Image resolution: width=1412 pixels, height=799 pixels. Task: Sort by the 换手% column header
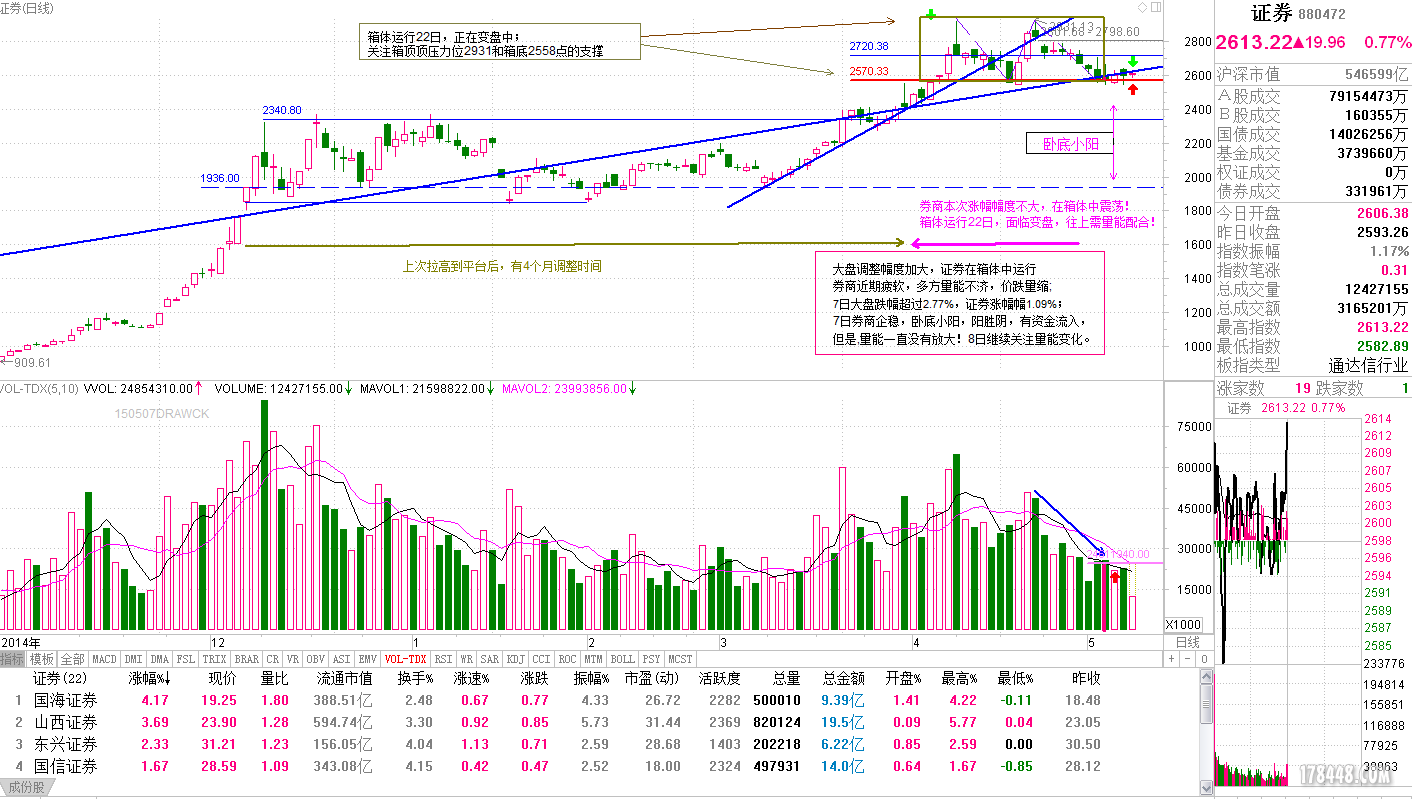[415, 678]
